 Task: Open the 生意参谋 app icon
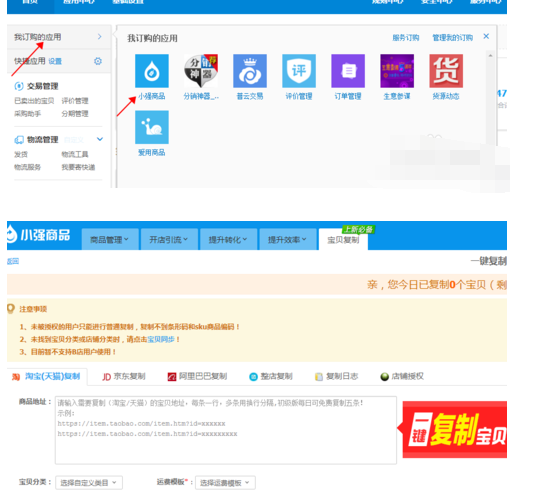[397, 71]
